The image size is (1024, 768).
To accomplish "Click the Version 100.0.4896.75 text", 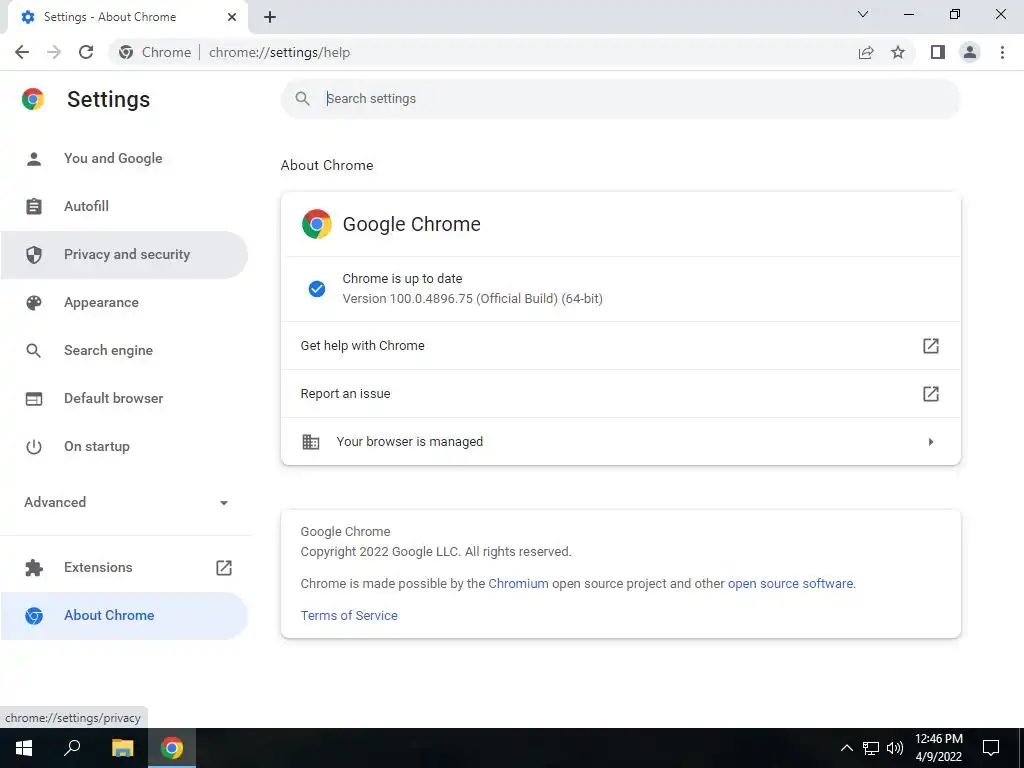I will coord(472,299).
